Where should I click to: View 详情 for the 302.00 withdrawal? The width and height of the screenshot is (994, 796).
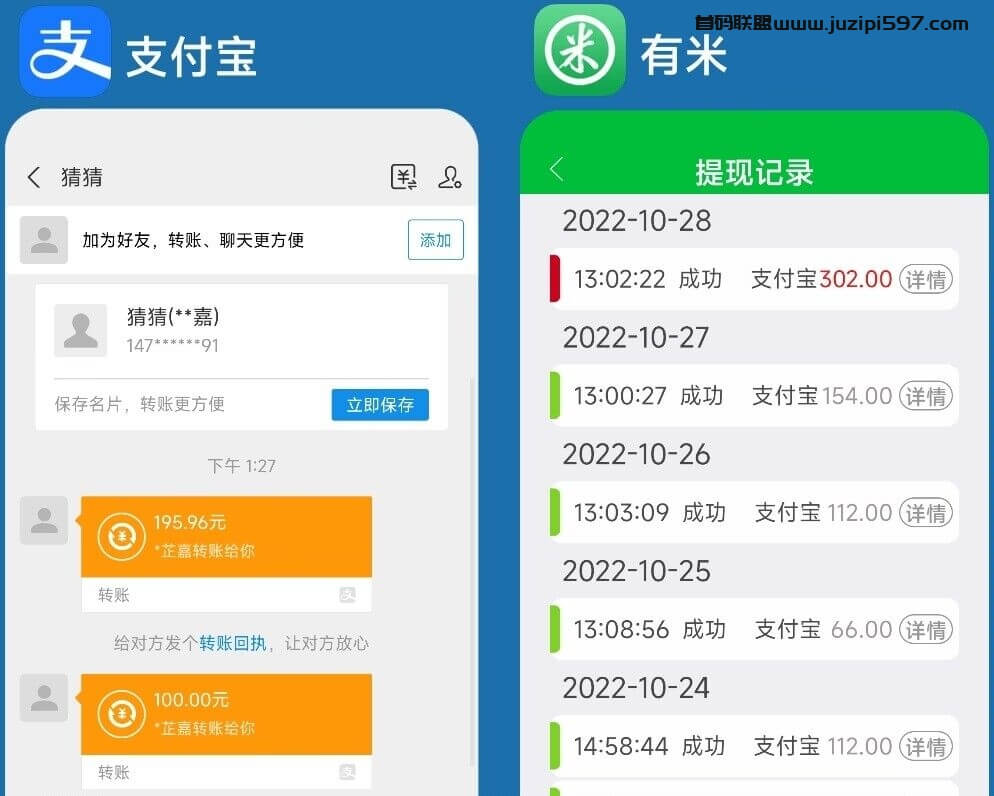tap(926, 279)
